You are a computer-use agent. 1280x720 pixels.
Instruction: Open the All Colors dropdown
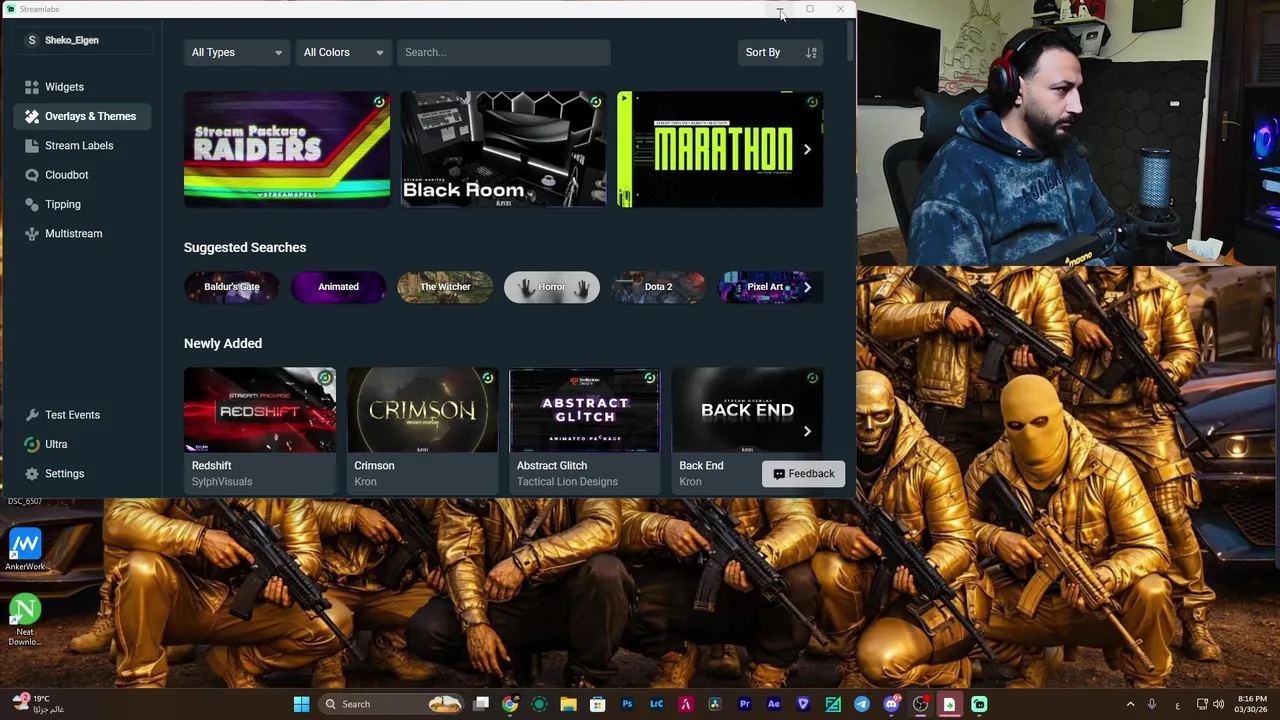(343, 52)
